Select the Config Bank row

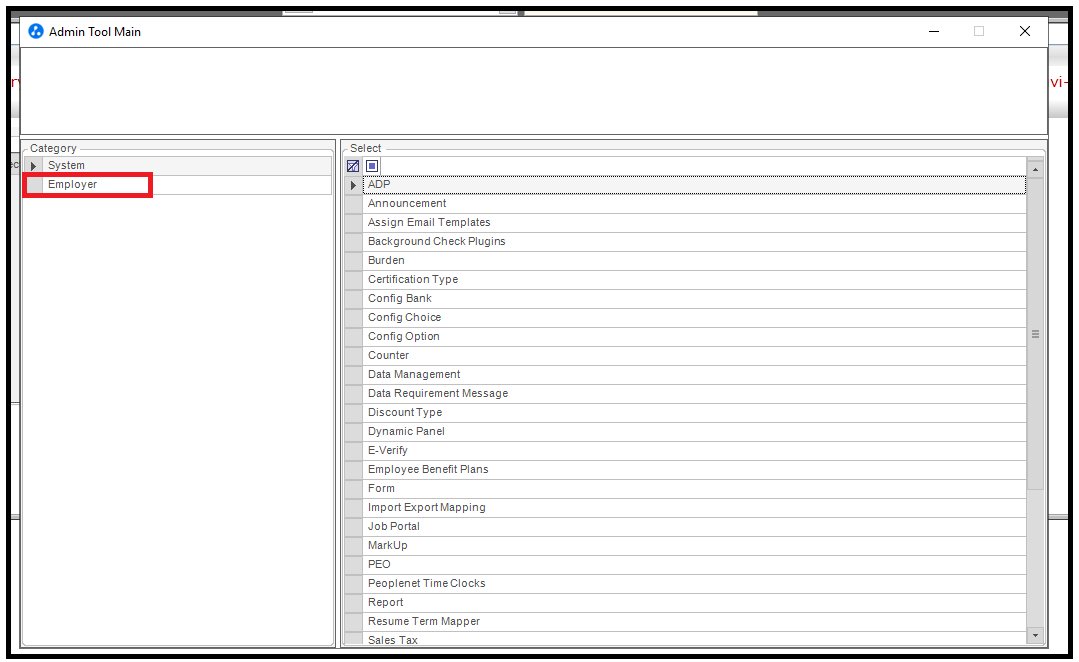point(694,298)
